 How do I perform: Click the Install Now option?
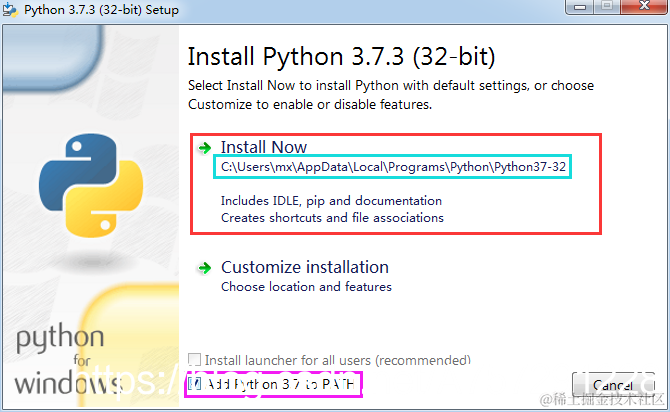pos(263,147)
